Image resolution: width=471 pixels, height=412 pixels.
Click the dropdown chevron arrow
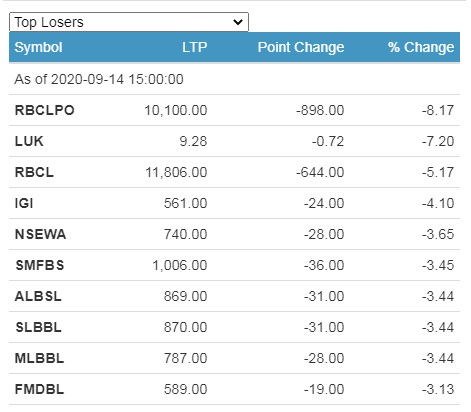pyautogui.click(x=238, y=22)
